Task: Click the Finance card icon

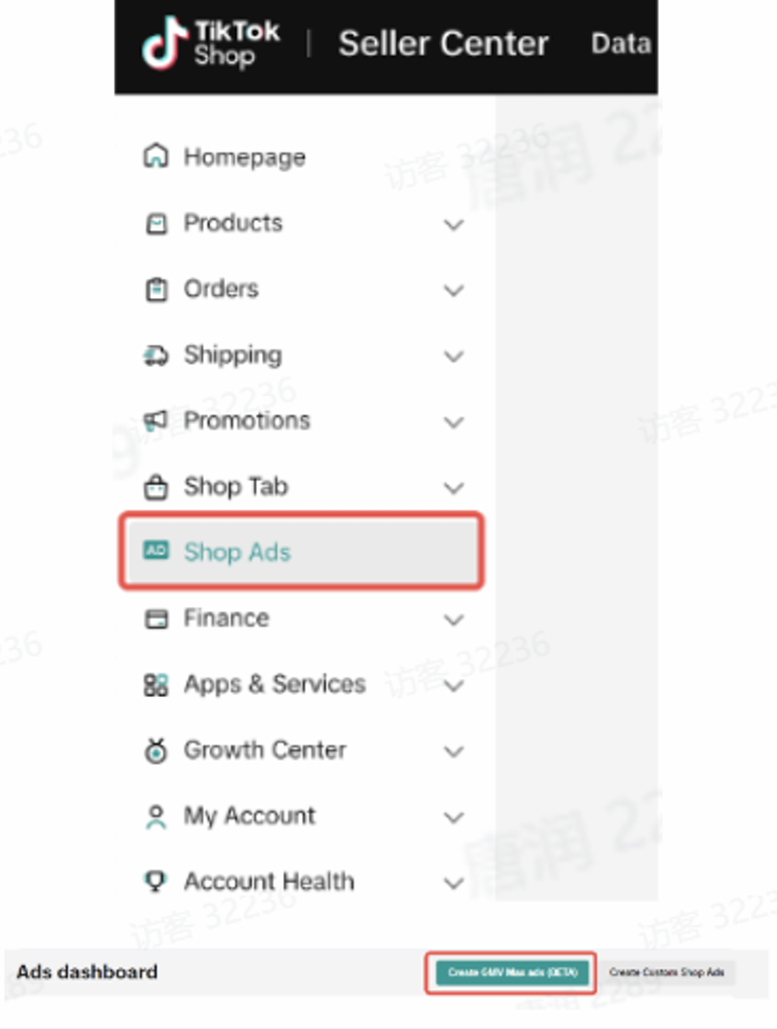Action: (x=156, y=618)
